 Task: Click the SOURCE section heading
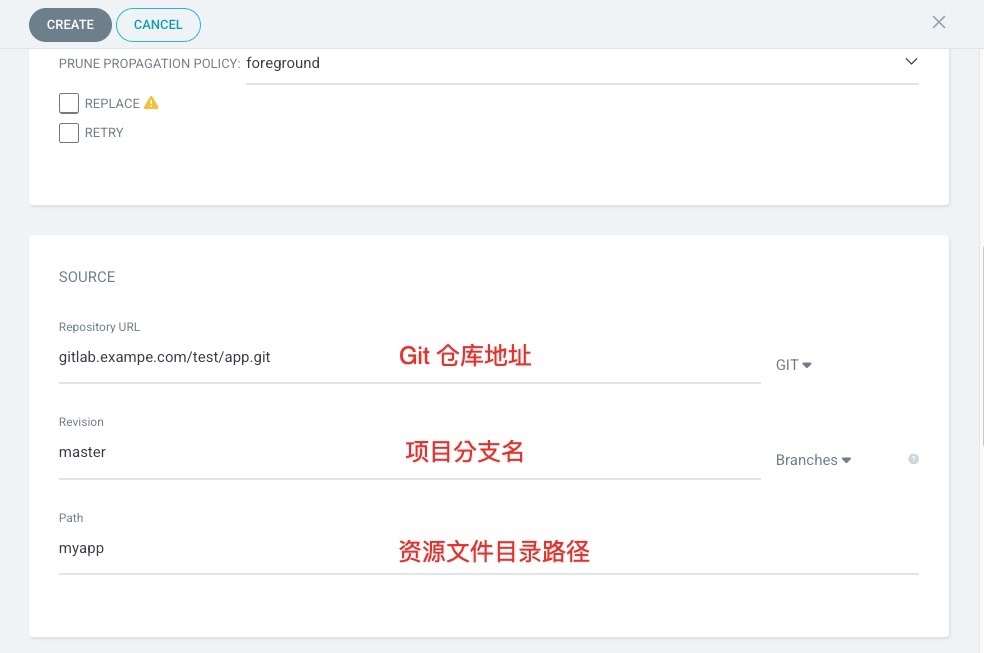(x=87, y=277)
